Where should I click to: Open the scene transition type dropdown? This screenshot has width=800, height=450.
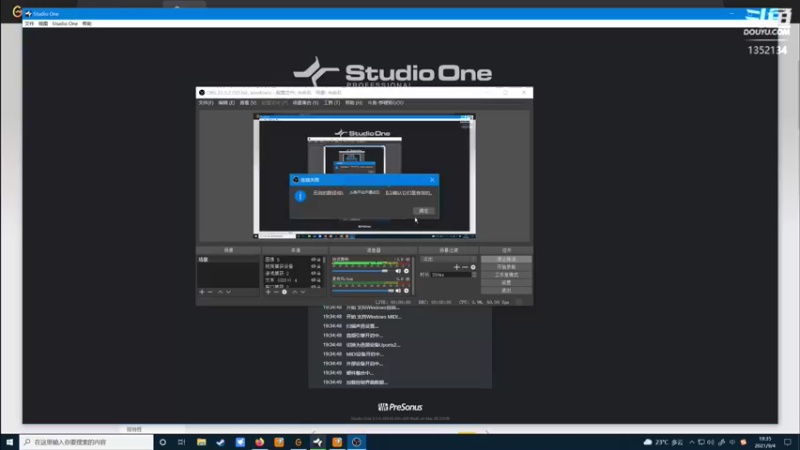pyautogui.click(x=448, y=259)
